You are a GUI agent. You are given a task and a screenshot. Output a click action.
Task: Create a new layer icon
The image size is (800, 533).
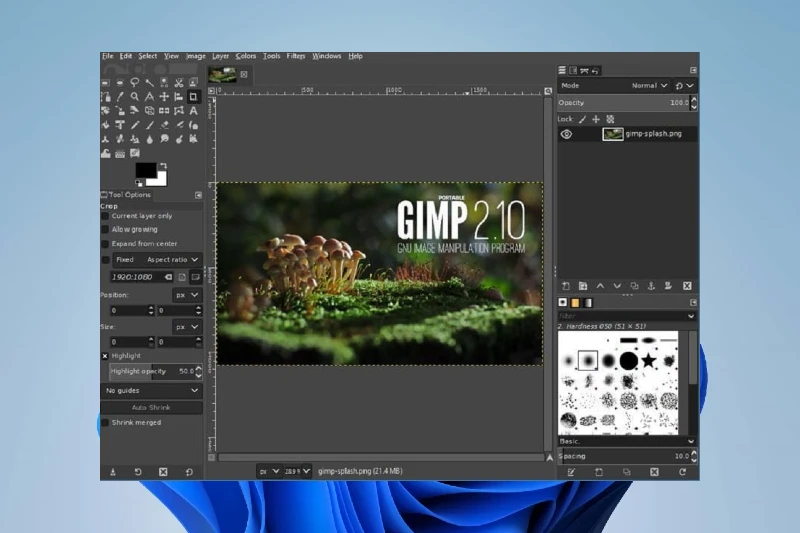pos(565,286)
